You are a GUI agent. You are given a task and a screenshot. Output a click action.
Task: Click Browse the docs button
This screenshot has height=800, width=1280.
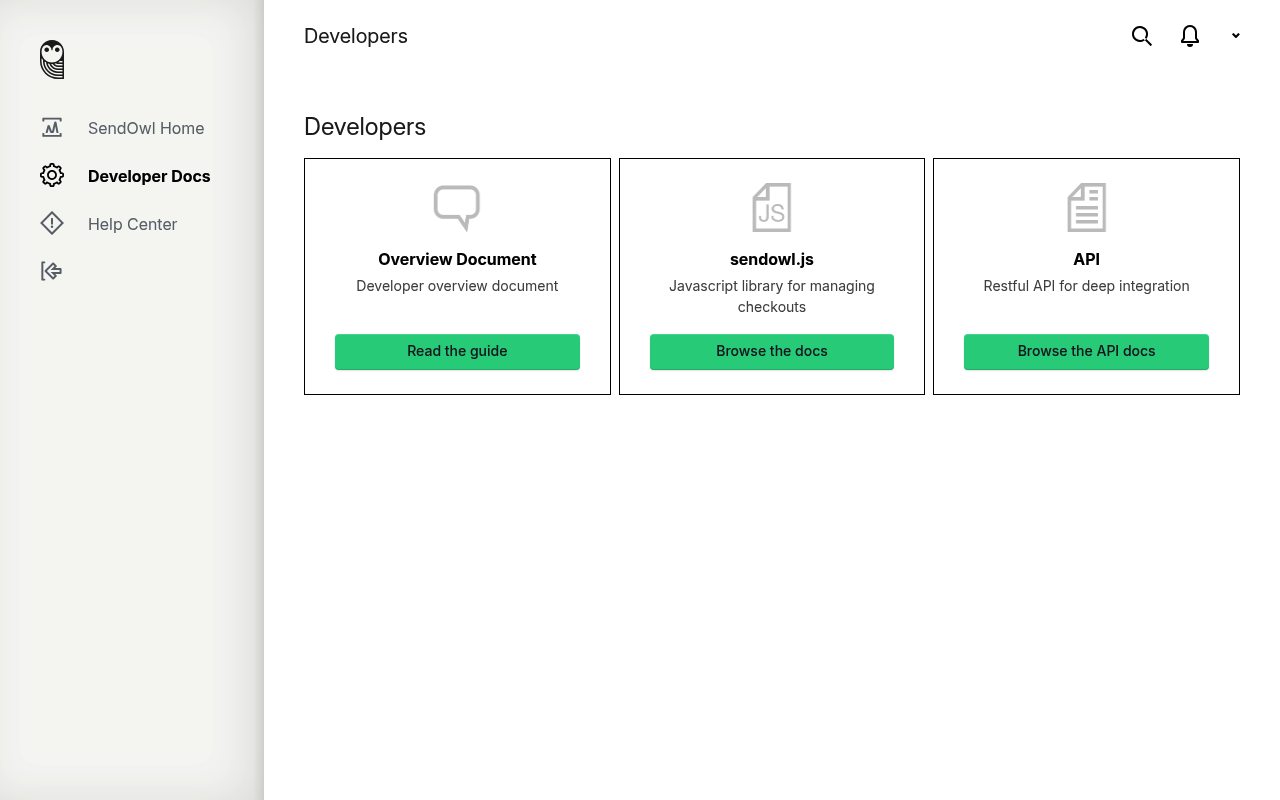pos(772,352)
